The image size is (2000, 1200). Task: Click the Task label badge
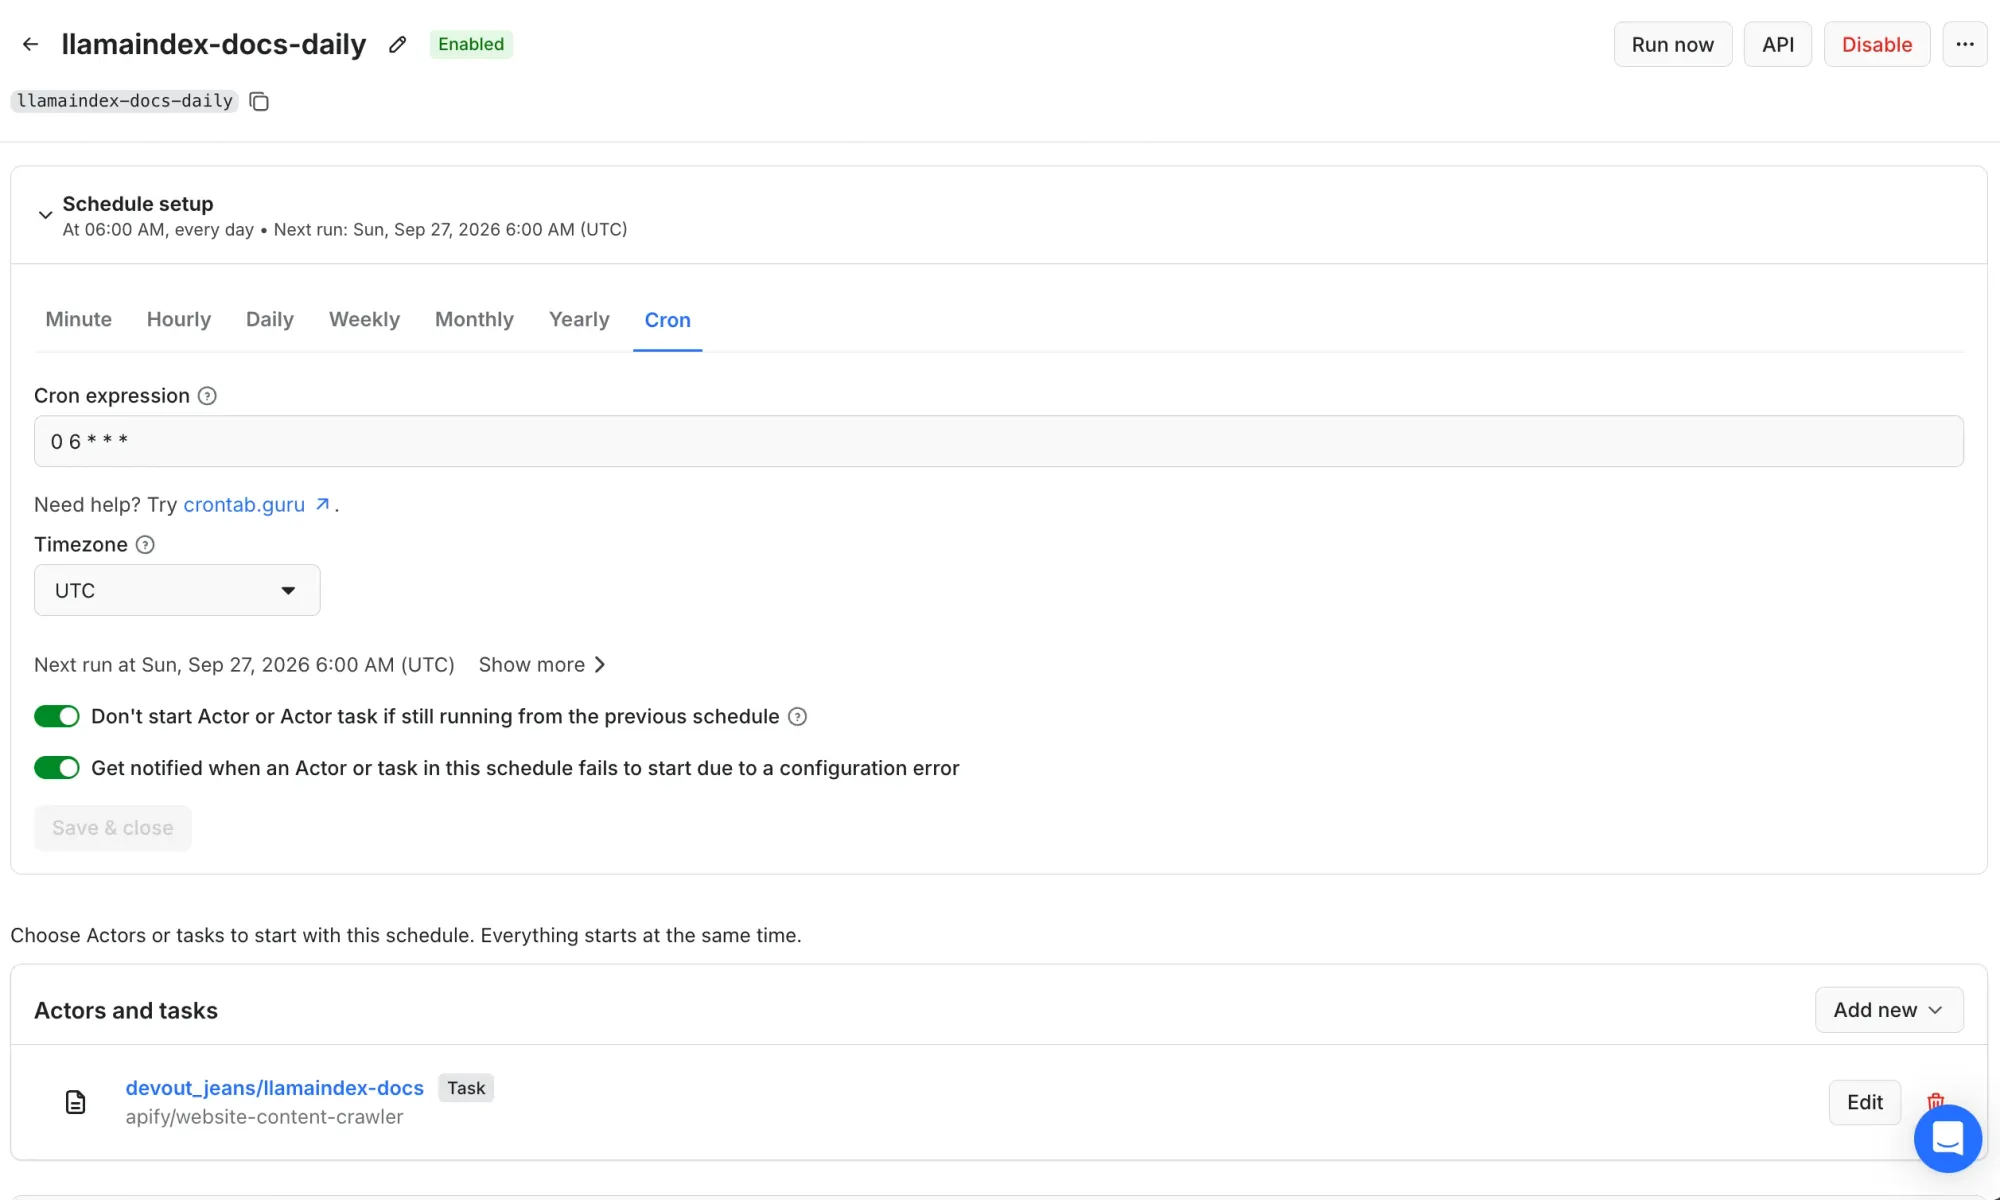466,1088
